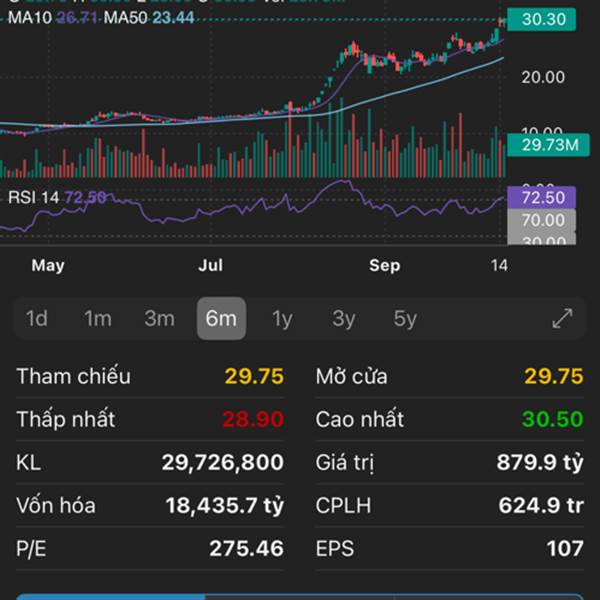
Task: Tap the selected 6m range button
Action: pos(221,319)
